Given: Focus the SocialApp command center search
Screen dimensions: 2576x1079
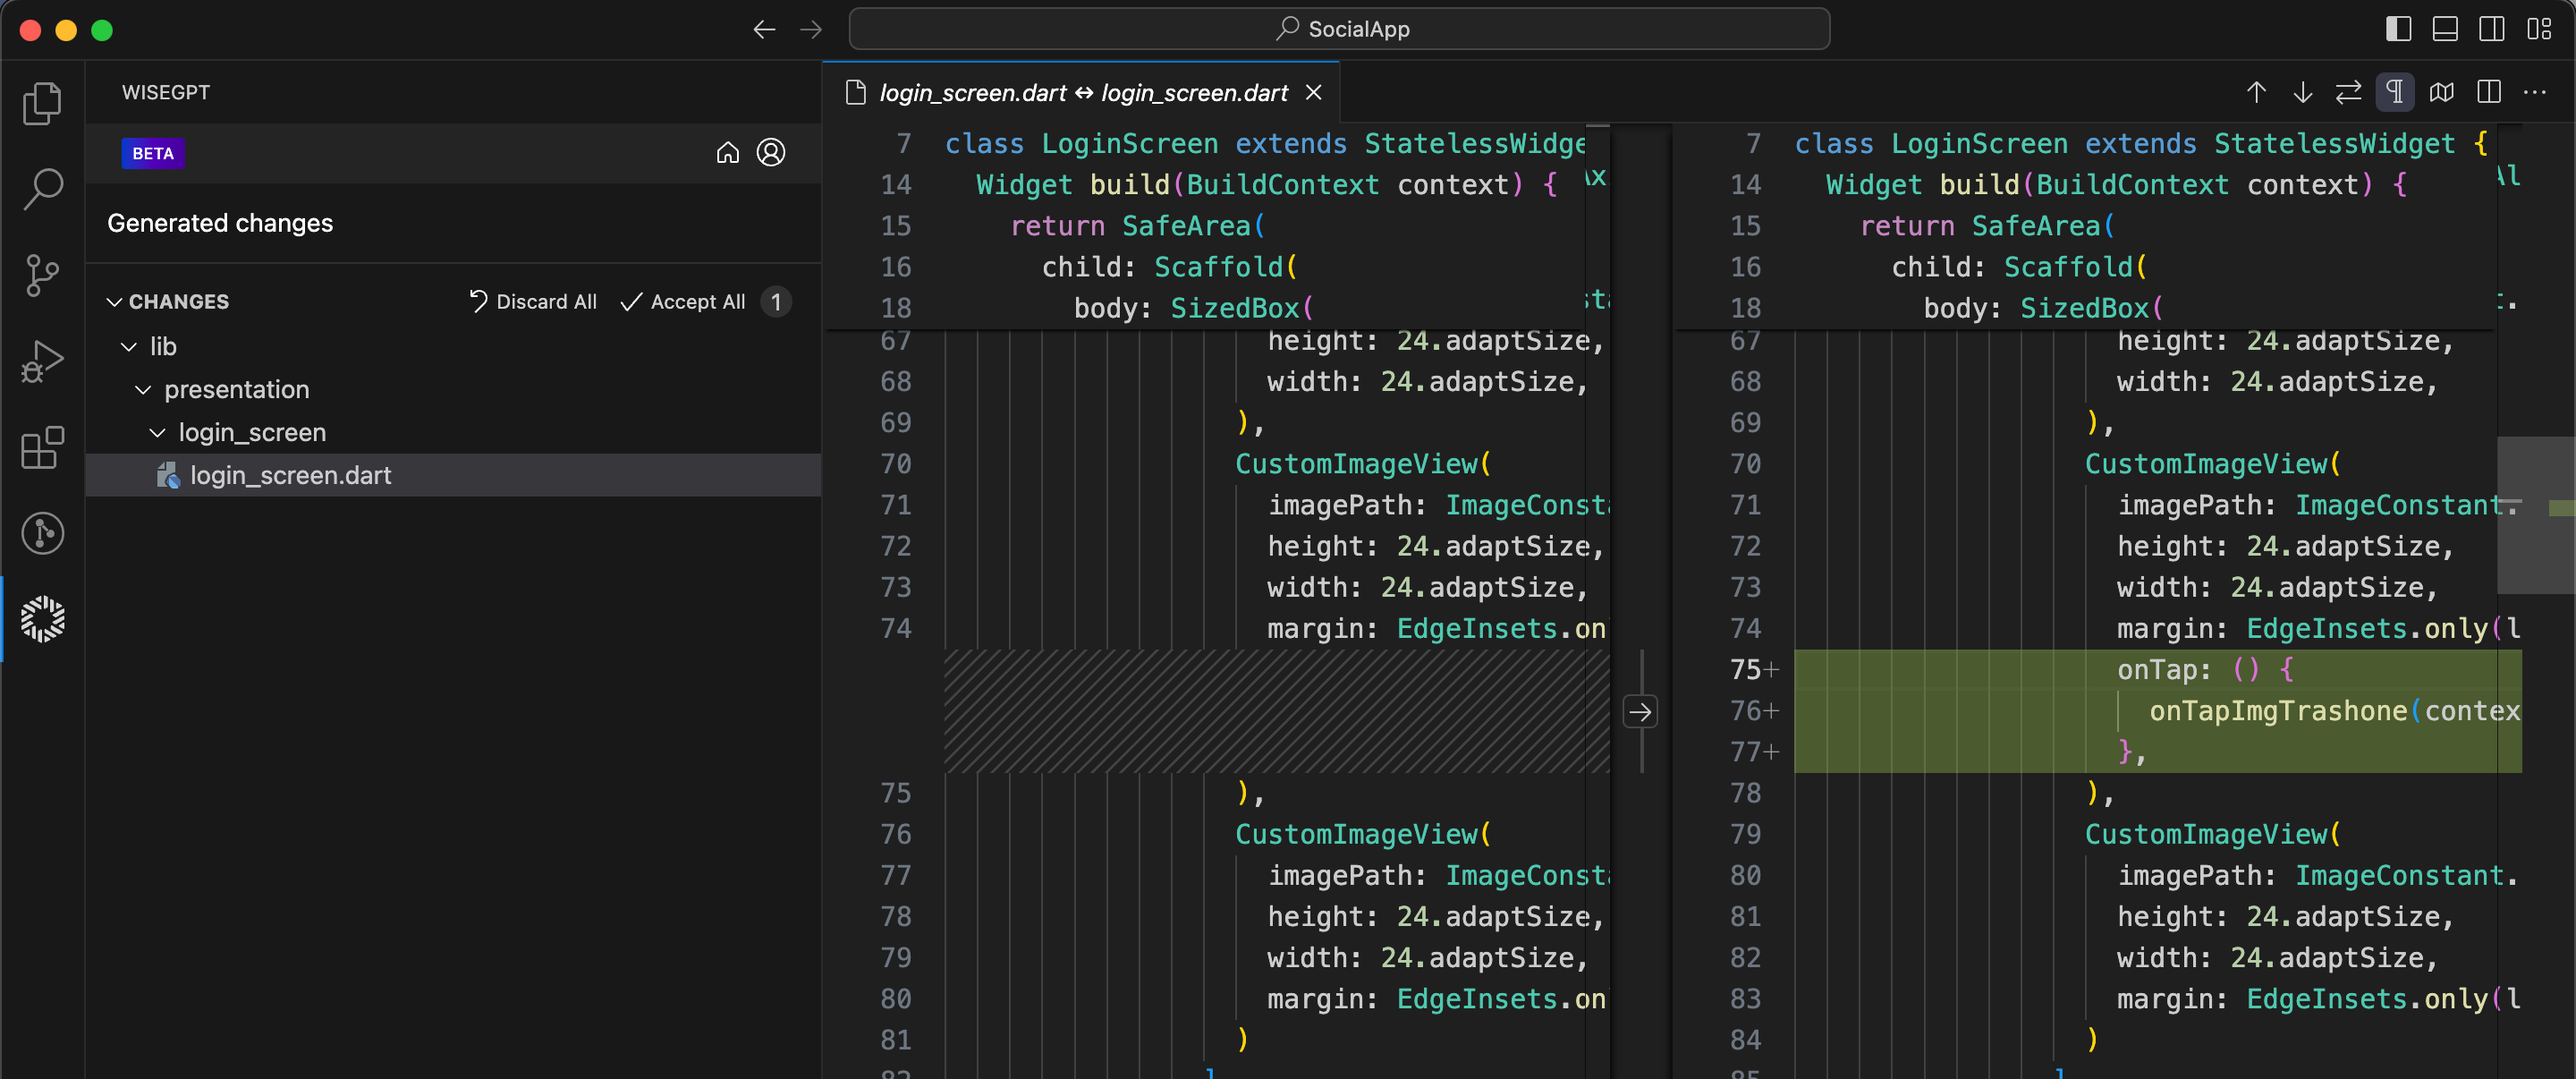Looking at the screenshot, I should 1339,29.
